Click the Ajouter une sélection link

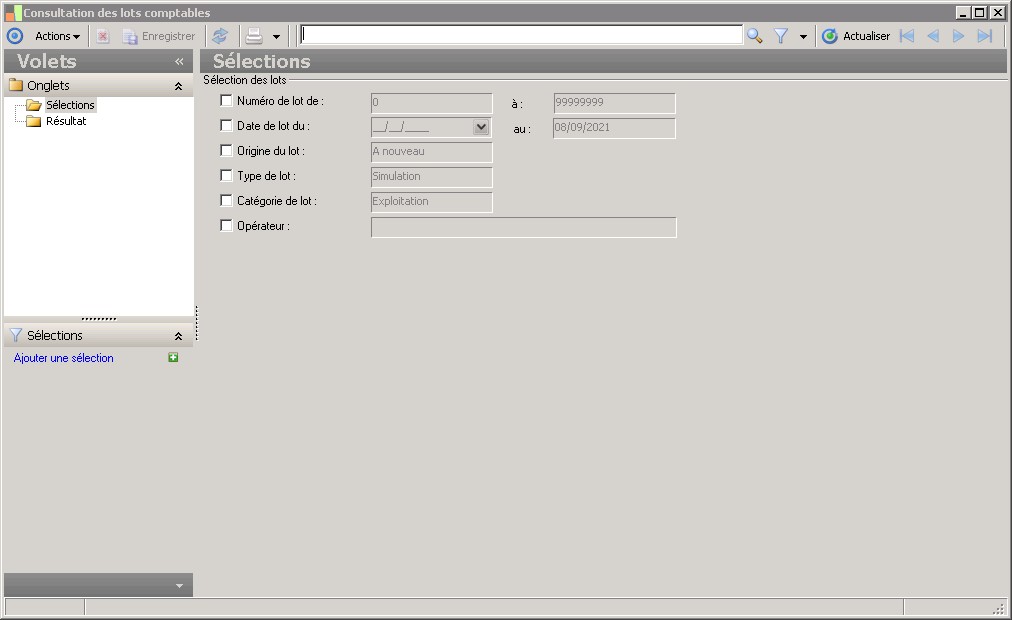[x=63, y=358]
